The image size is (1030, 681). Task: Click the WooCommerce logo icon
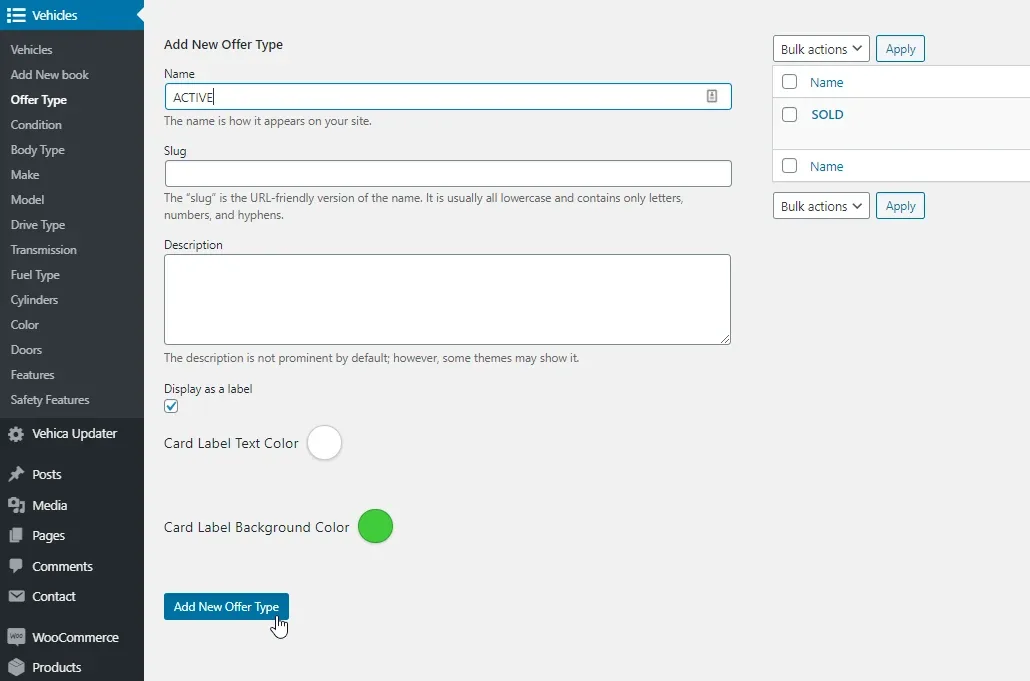click(x=16, y=637)
